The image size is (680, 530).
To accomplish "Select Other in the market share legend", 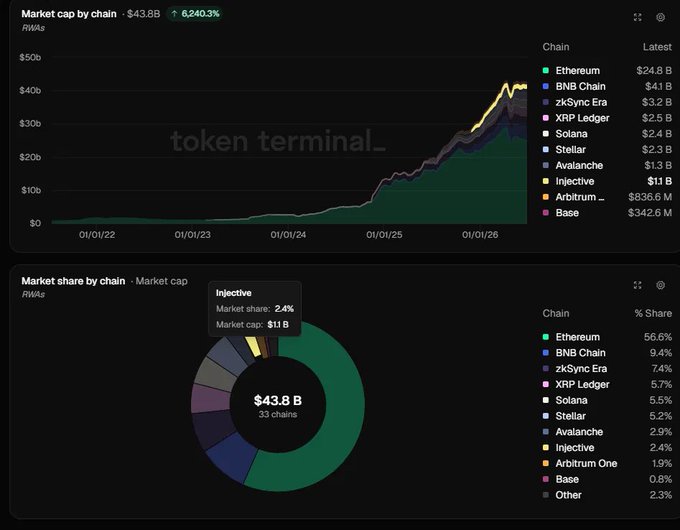I will point(568,495).
